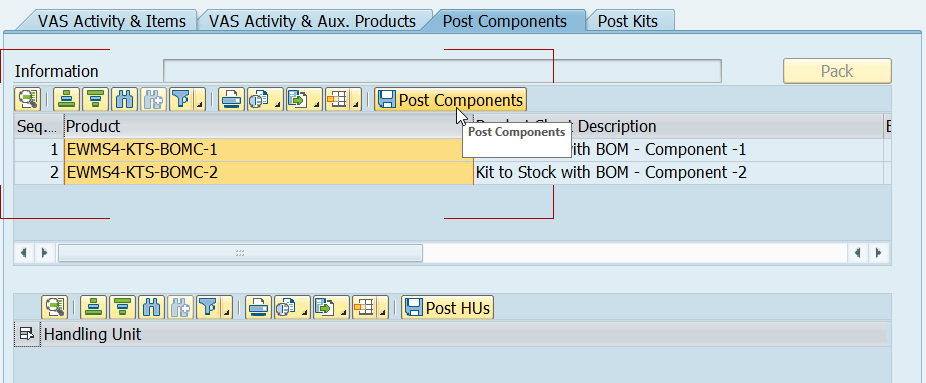Click the horizontal scrollbar thumb in components table
Viewport: 926px width, 383px height.
(240, 253)
